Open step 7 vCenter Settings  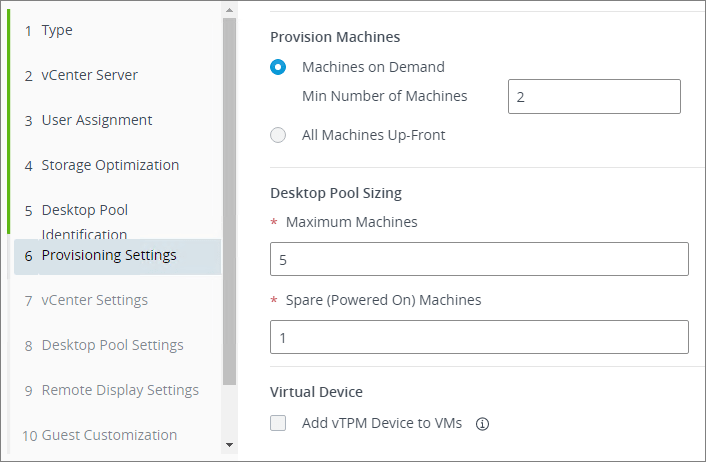coord(94,300)
